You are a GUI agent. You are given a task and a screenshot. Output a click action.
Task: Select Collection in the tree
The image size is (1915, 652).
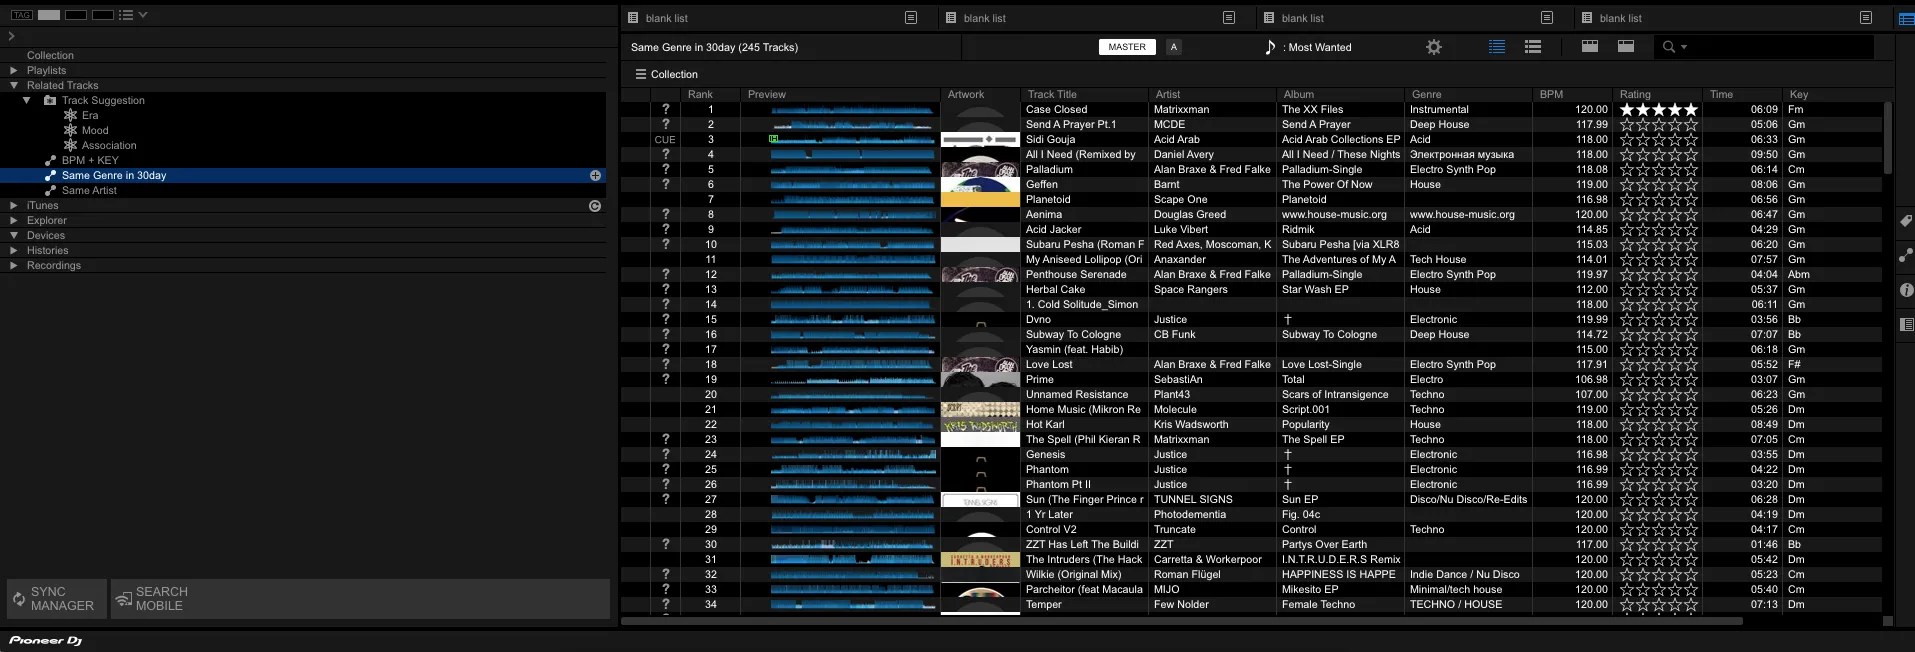[x=50, y=55]
